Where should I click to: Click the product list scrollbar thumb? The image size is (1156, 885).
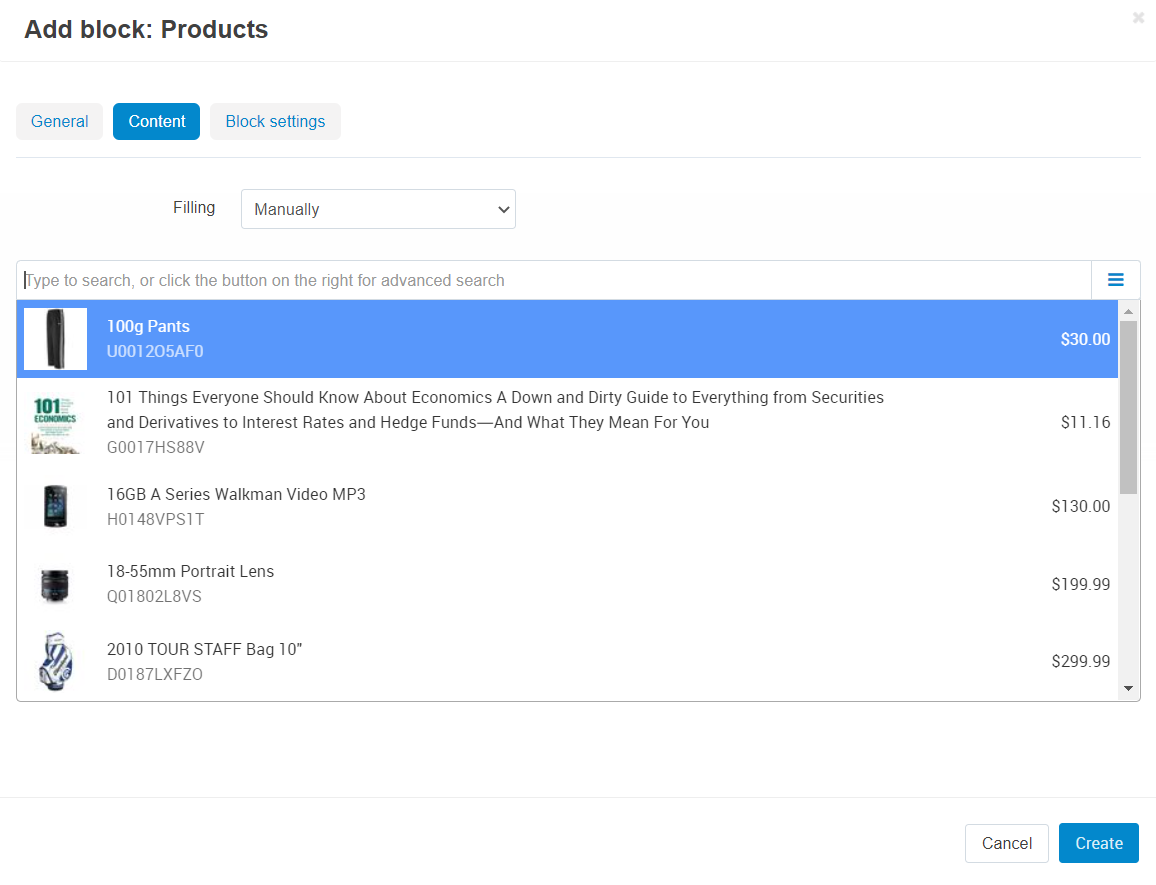tap(1128, 406)
